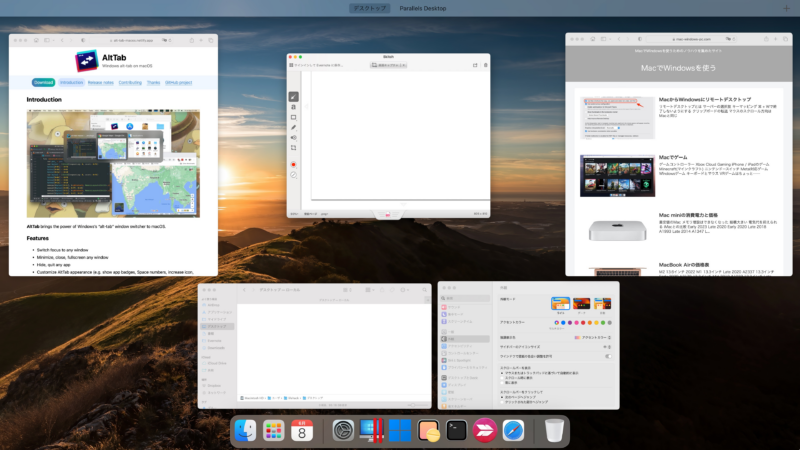
Task: Open Skitch color picker red circle
Action: [x=293, y=165]
